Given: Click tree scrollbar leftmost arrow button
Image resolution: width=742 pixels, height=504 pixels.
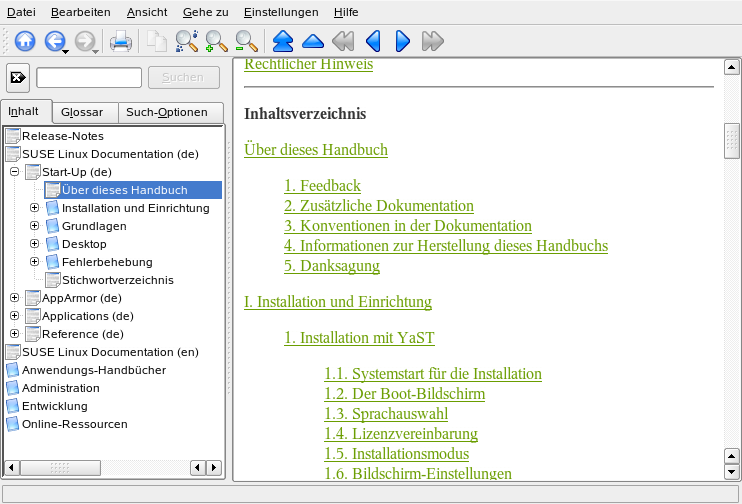Looking at the screenshot, I should click(x=11, y=468).
